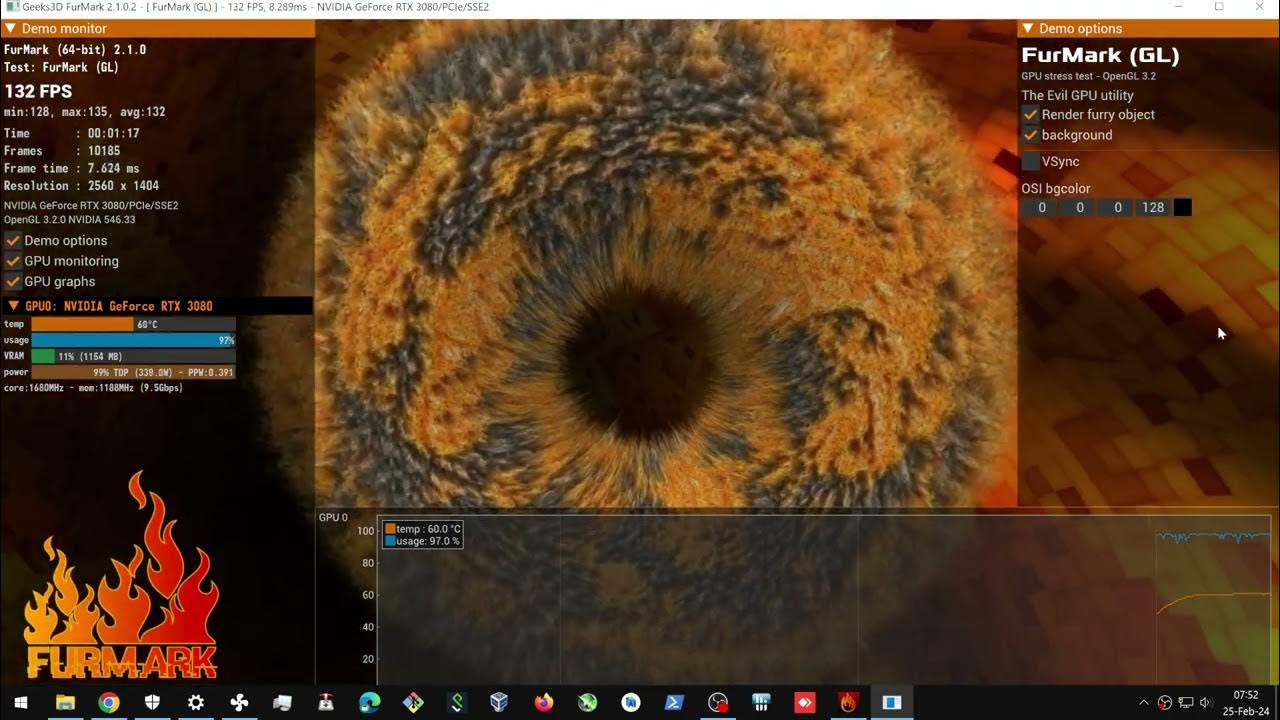Click the green VRAM usage bar
Image resolution: width=1280 pixels, height=720 pixels.
tap(133, 356)
